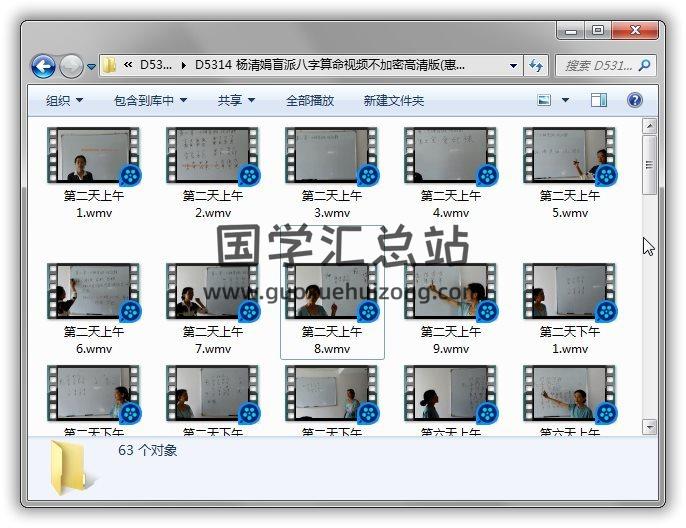
Task: Click the double chevron in address bar
Action: [x=128, y=65]
